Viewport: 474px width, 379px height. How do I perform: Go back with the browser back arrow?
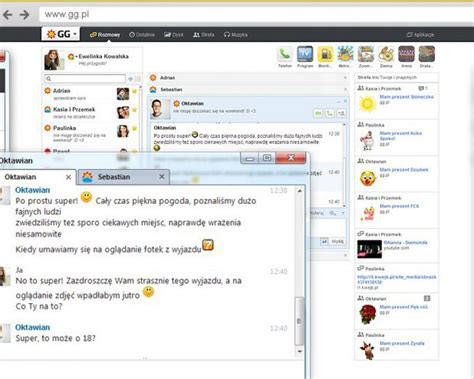pyautogui.click(x=7, y=15)
